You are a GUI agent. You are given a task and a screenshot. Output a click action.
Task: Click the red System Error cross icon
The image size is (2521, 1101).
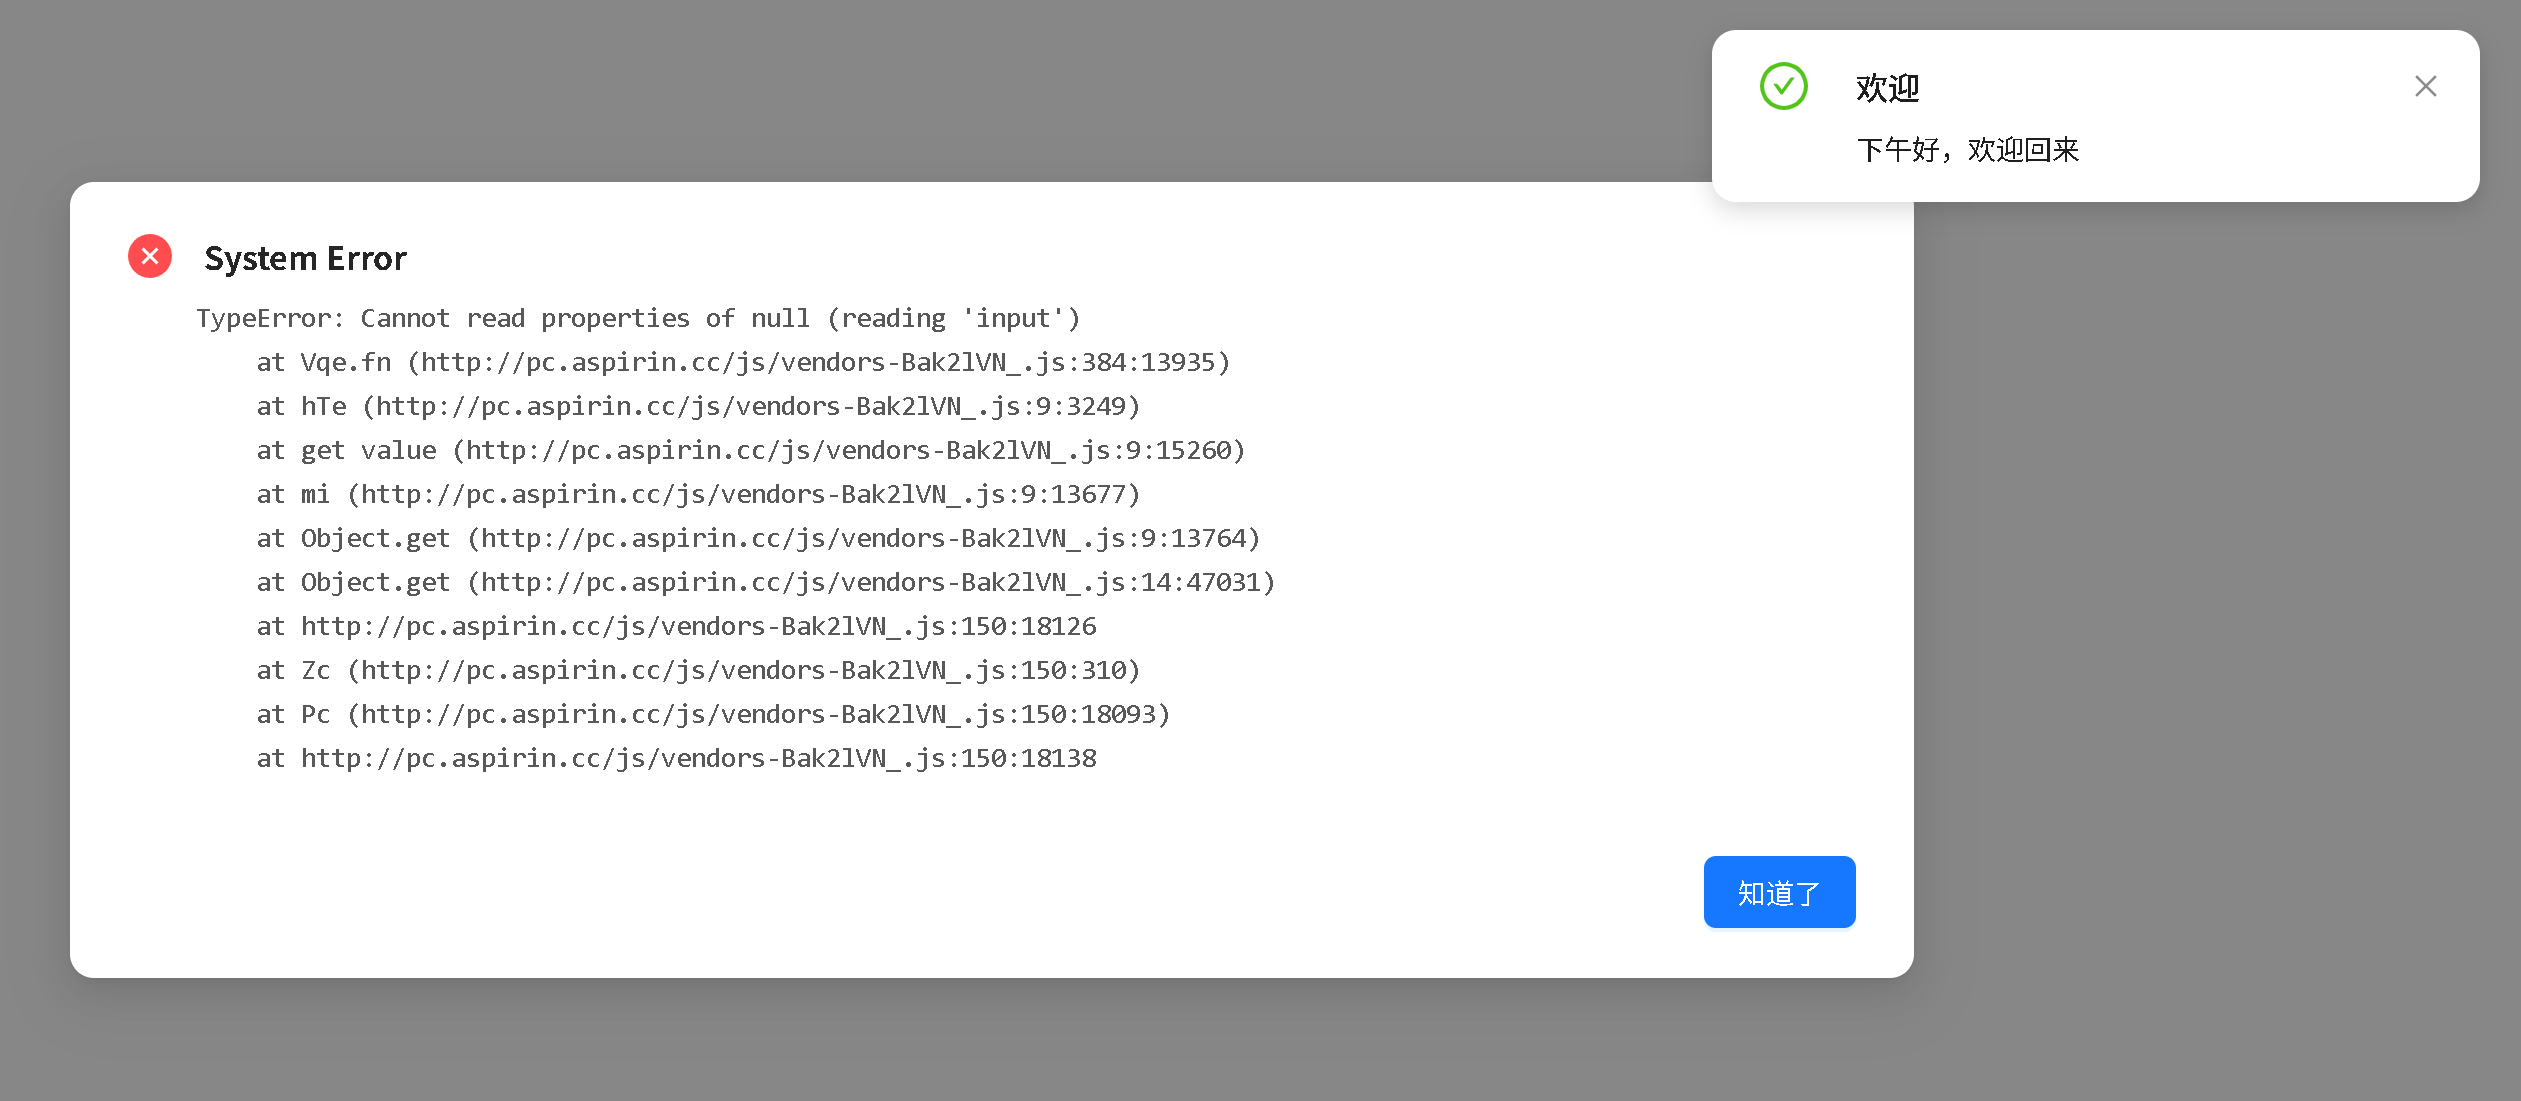click(150, 257)
